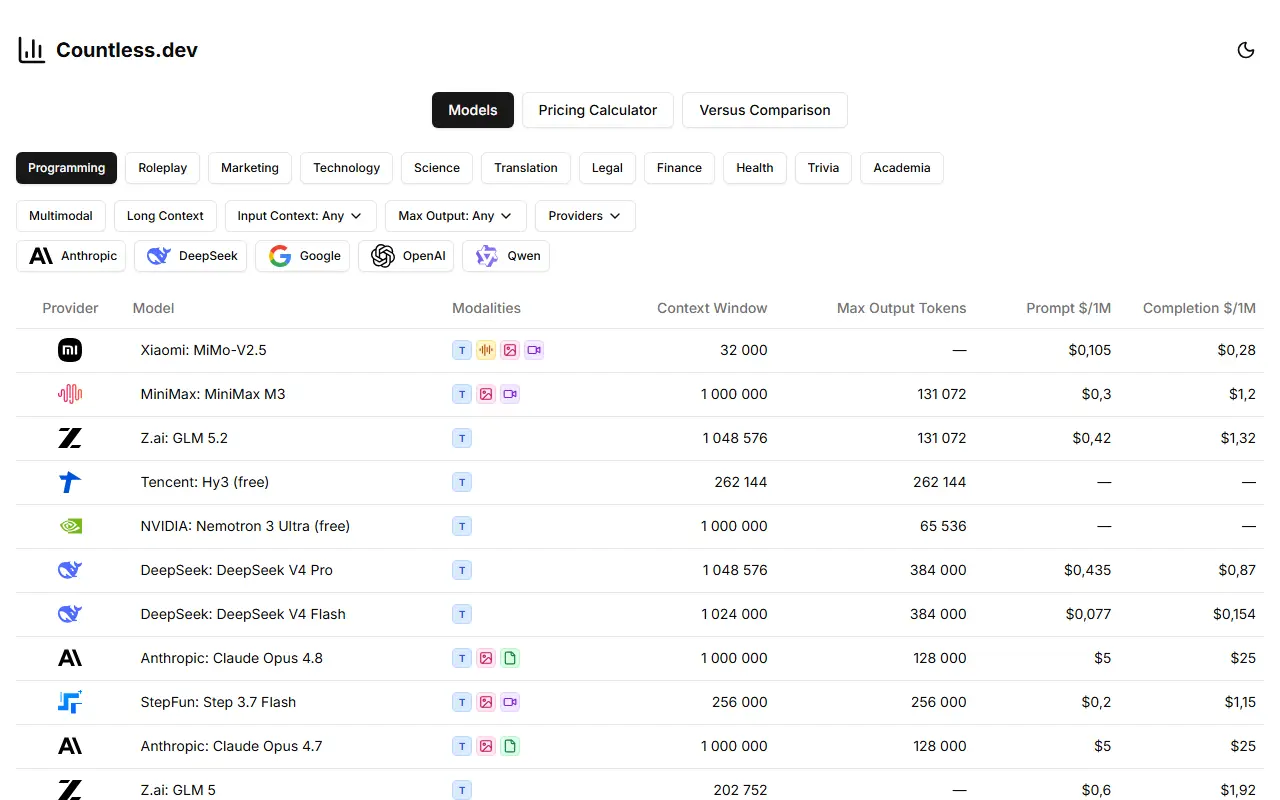Click the NVIDIA provider logo
Viewport: 1280px width, 800px height.
coord(70,526)
